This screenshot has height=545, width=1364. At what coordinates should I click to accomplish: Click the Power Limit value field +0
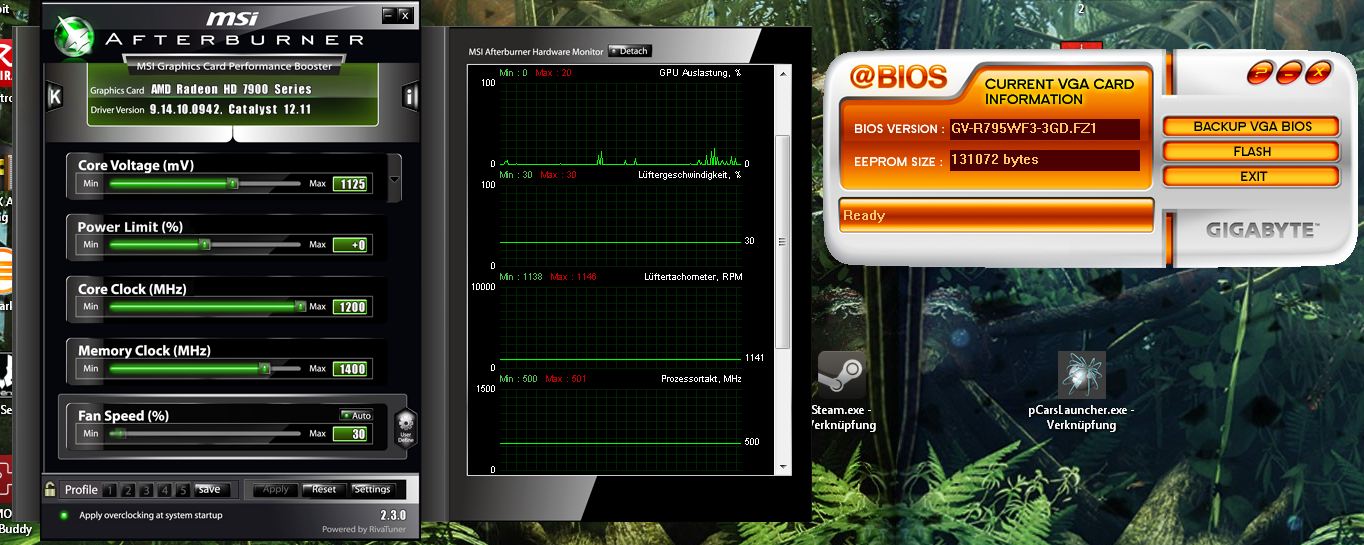(x=351, y=245)
